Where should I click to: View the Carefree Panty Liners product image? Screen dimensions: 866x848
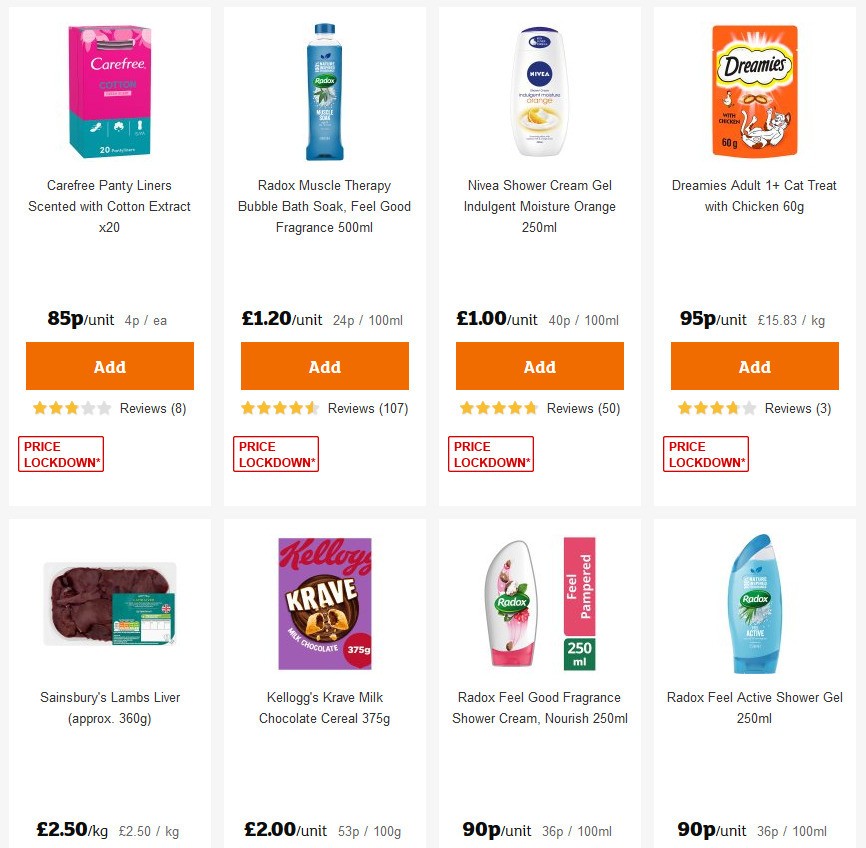[x=109, y=90]
